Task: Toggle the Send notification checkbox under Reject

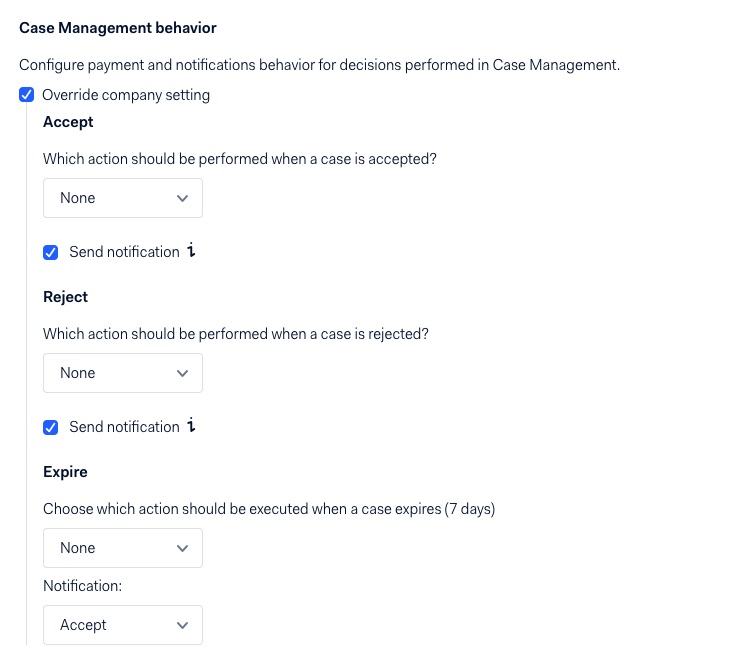Action: pos(51,427)
